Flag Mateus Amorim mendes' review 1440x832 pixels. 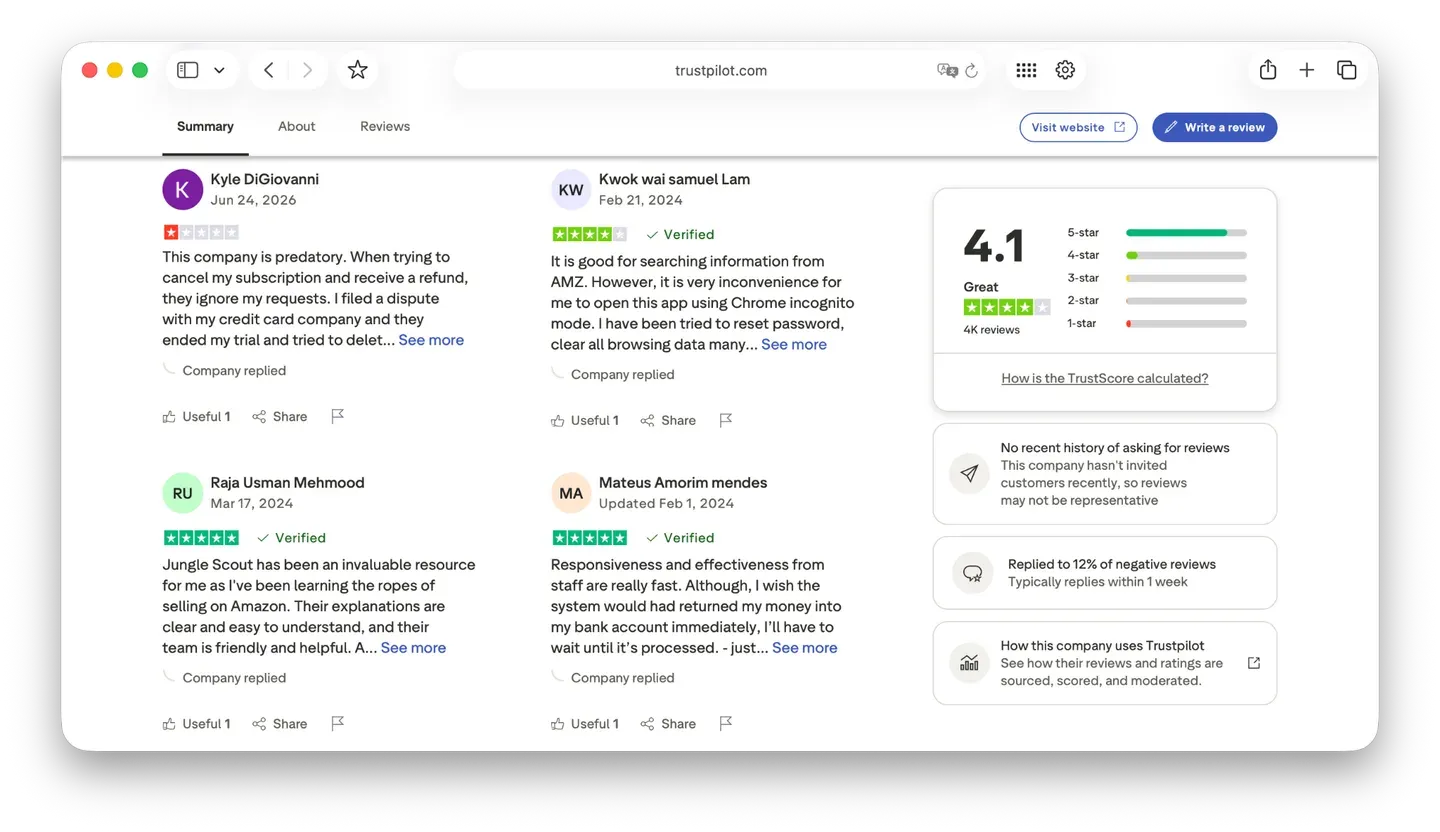point(726,723)
